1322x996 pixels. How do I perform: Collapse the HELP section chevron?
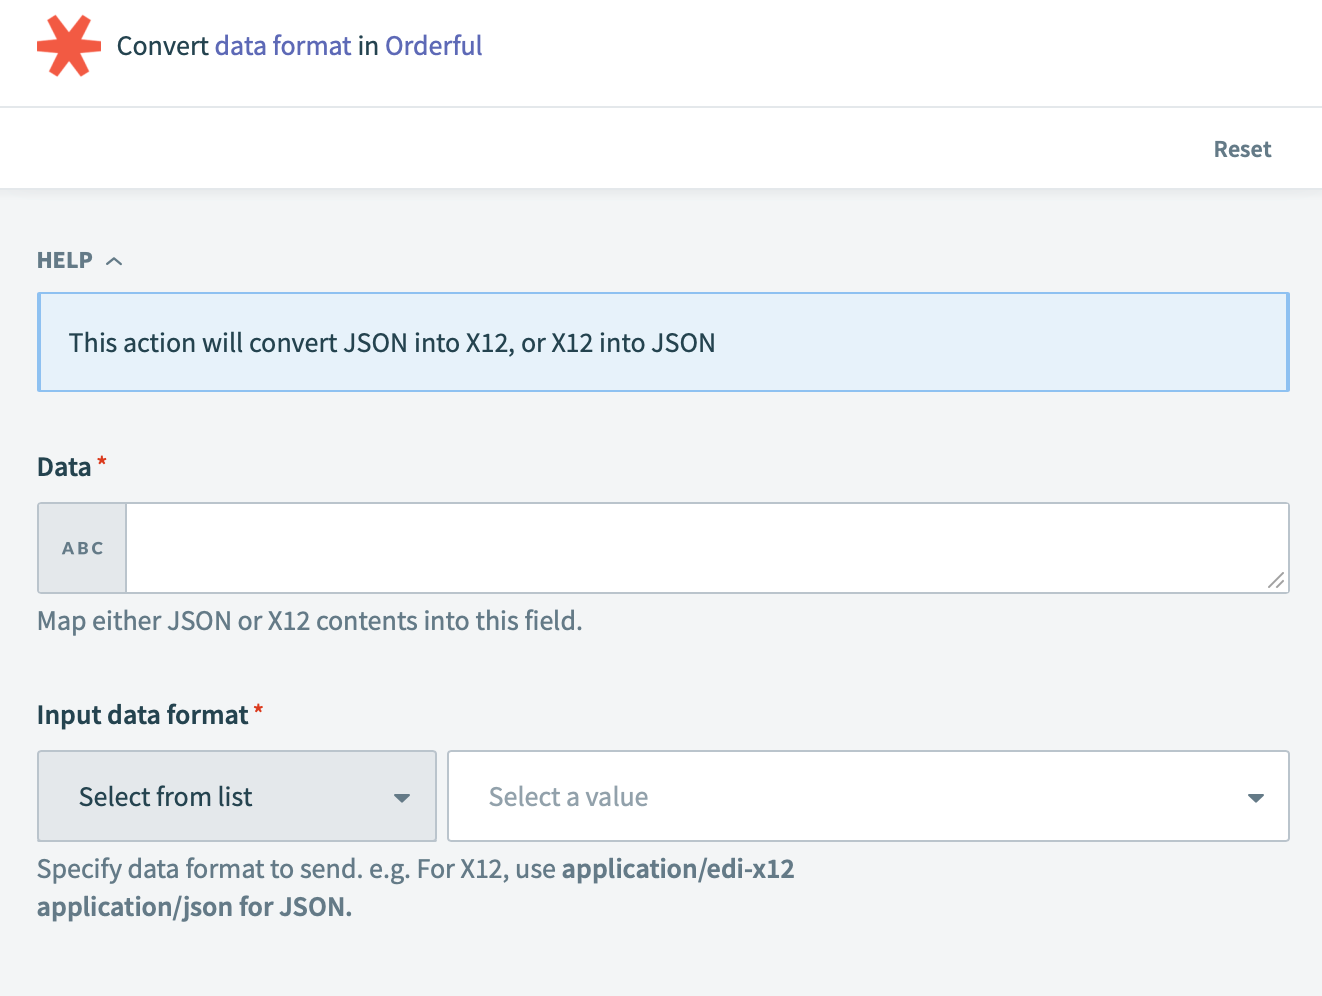pyautogui.click(x=114, y=261)
